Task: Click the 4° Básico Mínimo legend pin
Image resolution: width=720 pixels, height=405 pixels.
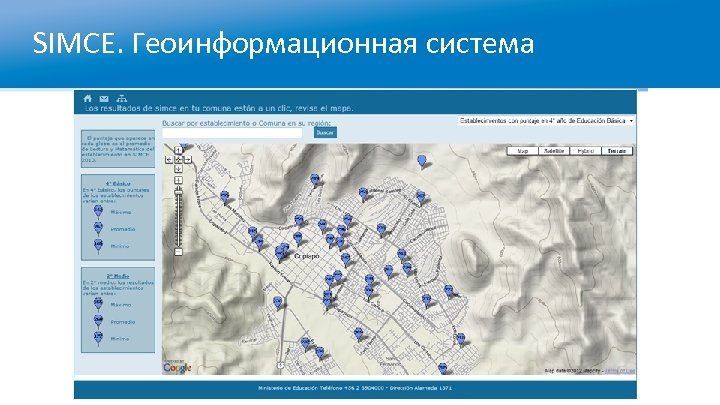Action: point(98,245)
